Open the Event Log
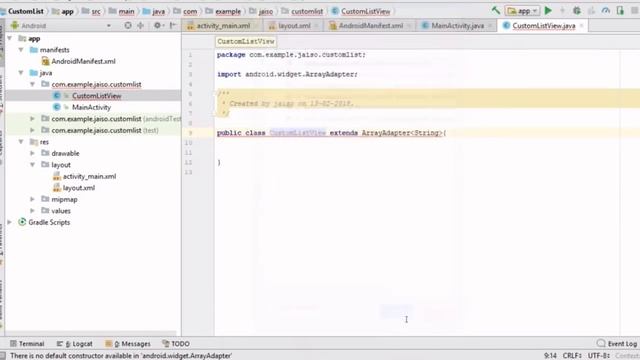640x360 pixels. click(x=616, y=344)
